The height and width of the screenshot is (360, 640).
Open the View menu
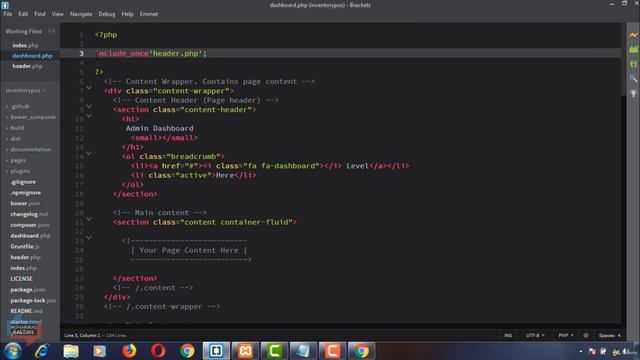pos(57,14)
